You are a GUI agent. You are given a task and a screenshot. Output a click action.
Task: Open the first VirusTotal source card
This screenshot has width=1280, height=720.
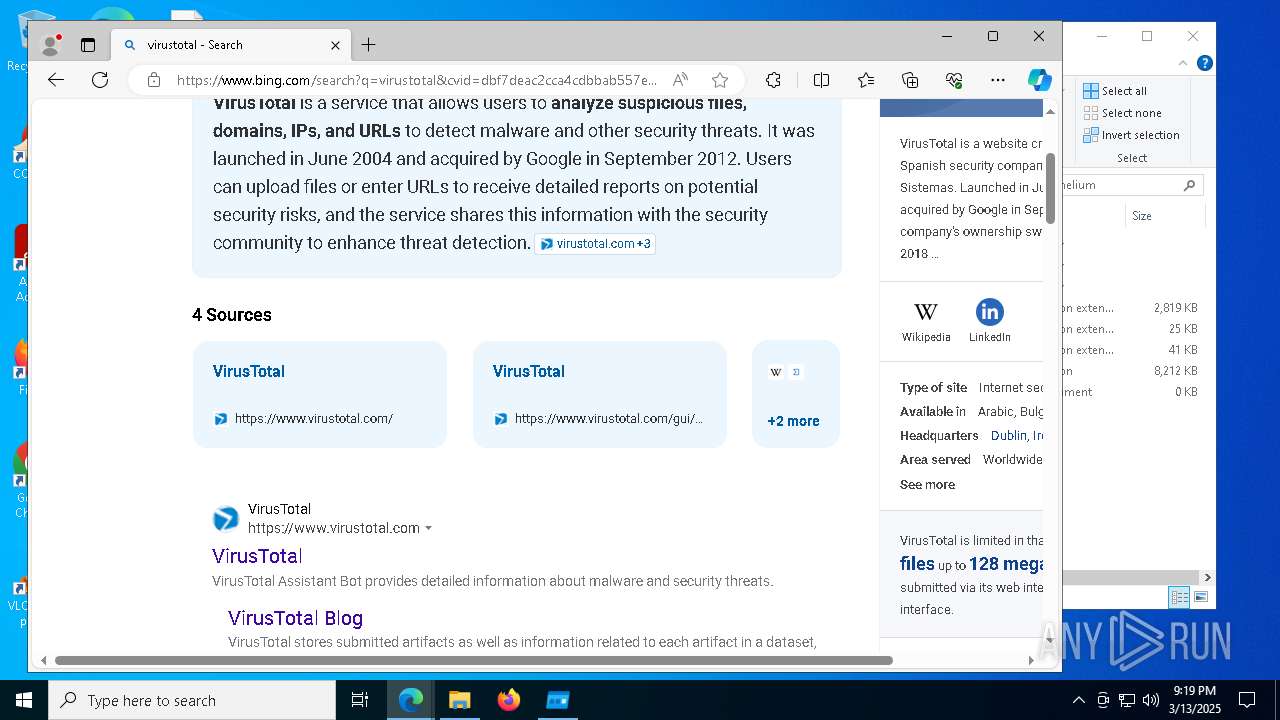(x=320, y=394)
